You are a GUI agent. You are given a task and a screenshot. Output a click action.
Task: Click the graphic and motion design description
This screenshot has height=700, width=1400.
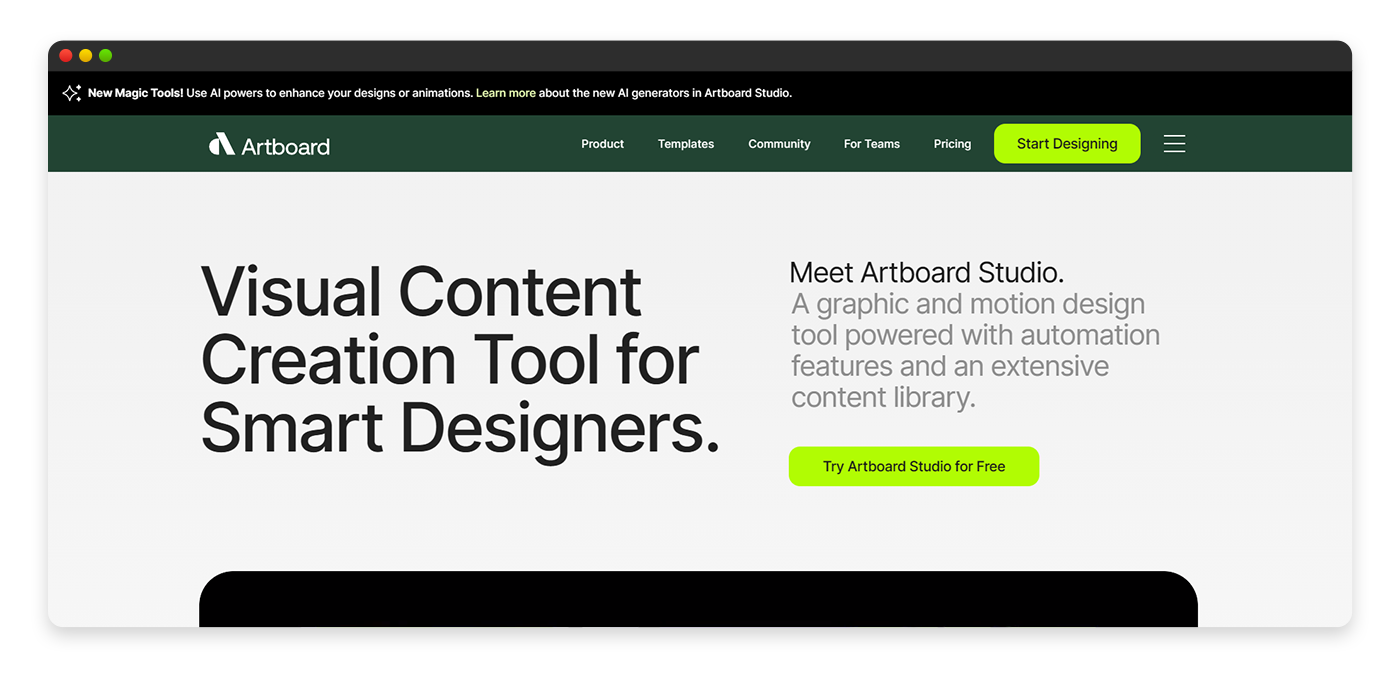[976, 350]
